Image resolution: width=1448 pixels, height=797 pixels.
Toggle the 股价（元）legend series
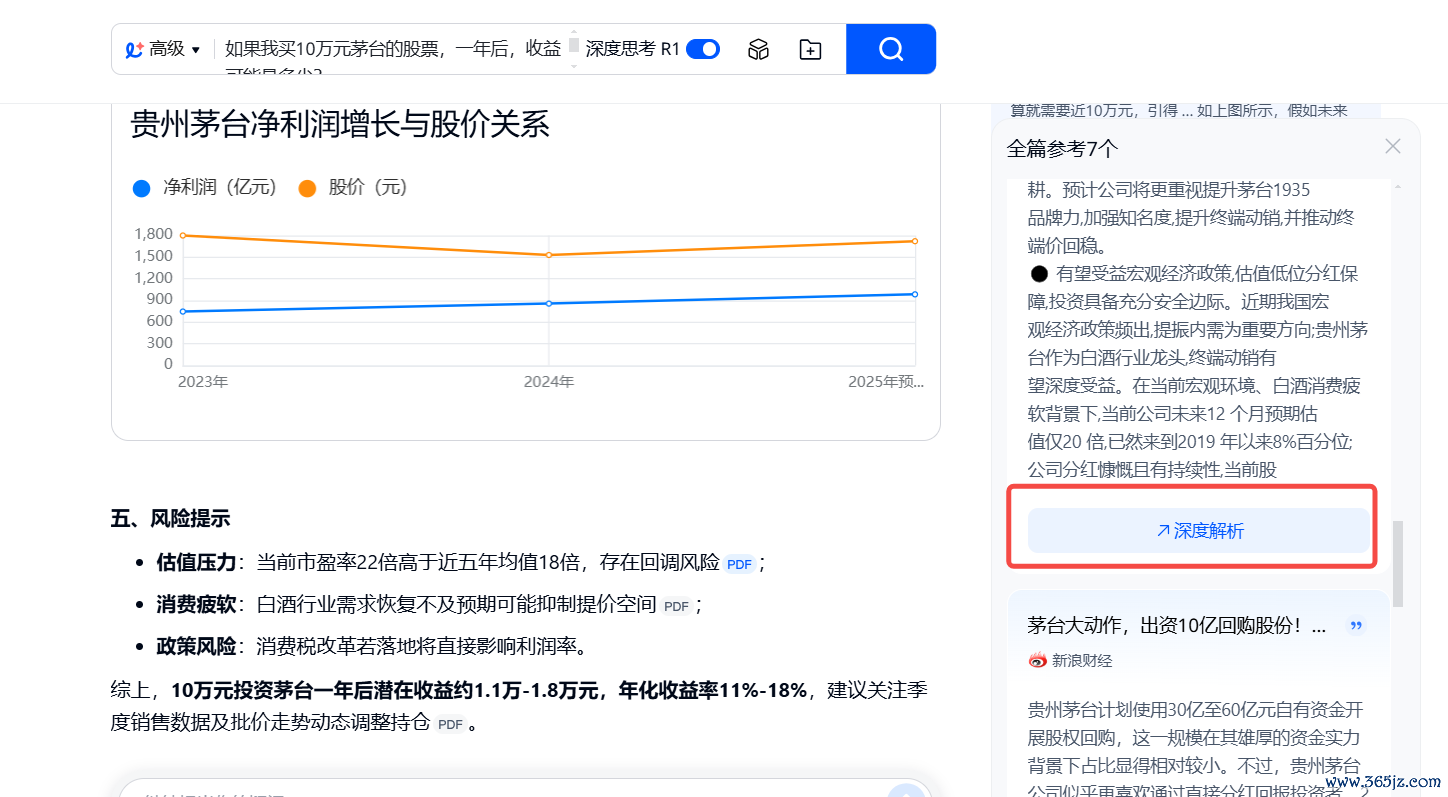pyautogui.click(x=353, y=187)
